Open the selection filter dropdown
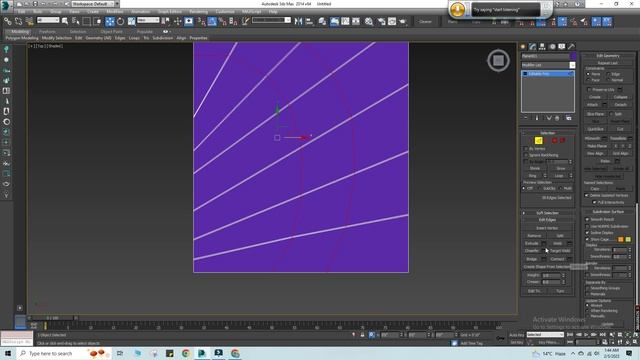 click(x=48, y=20)
